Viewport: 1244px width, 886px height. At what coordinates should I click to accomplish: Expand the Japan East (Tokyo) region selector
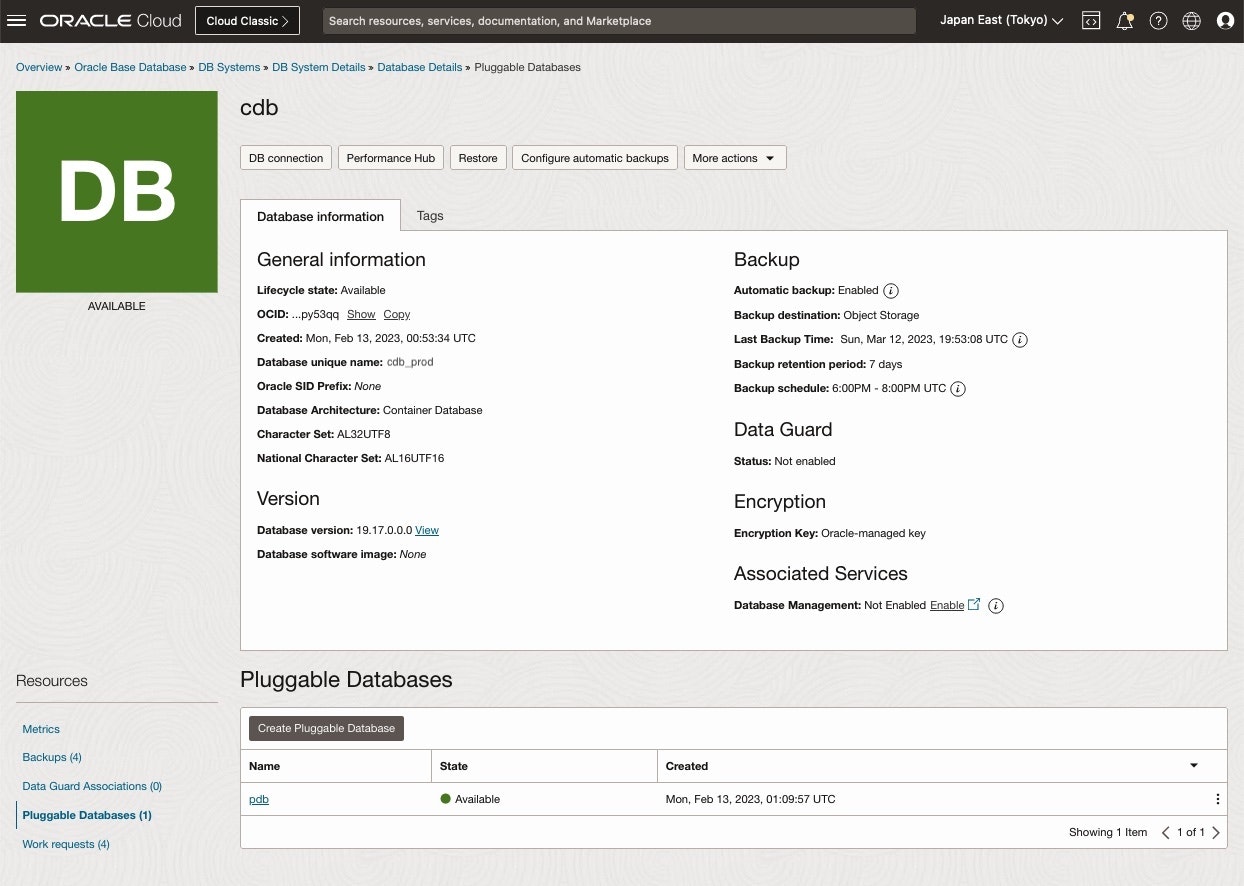coord(1001,21)
